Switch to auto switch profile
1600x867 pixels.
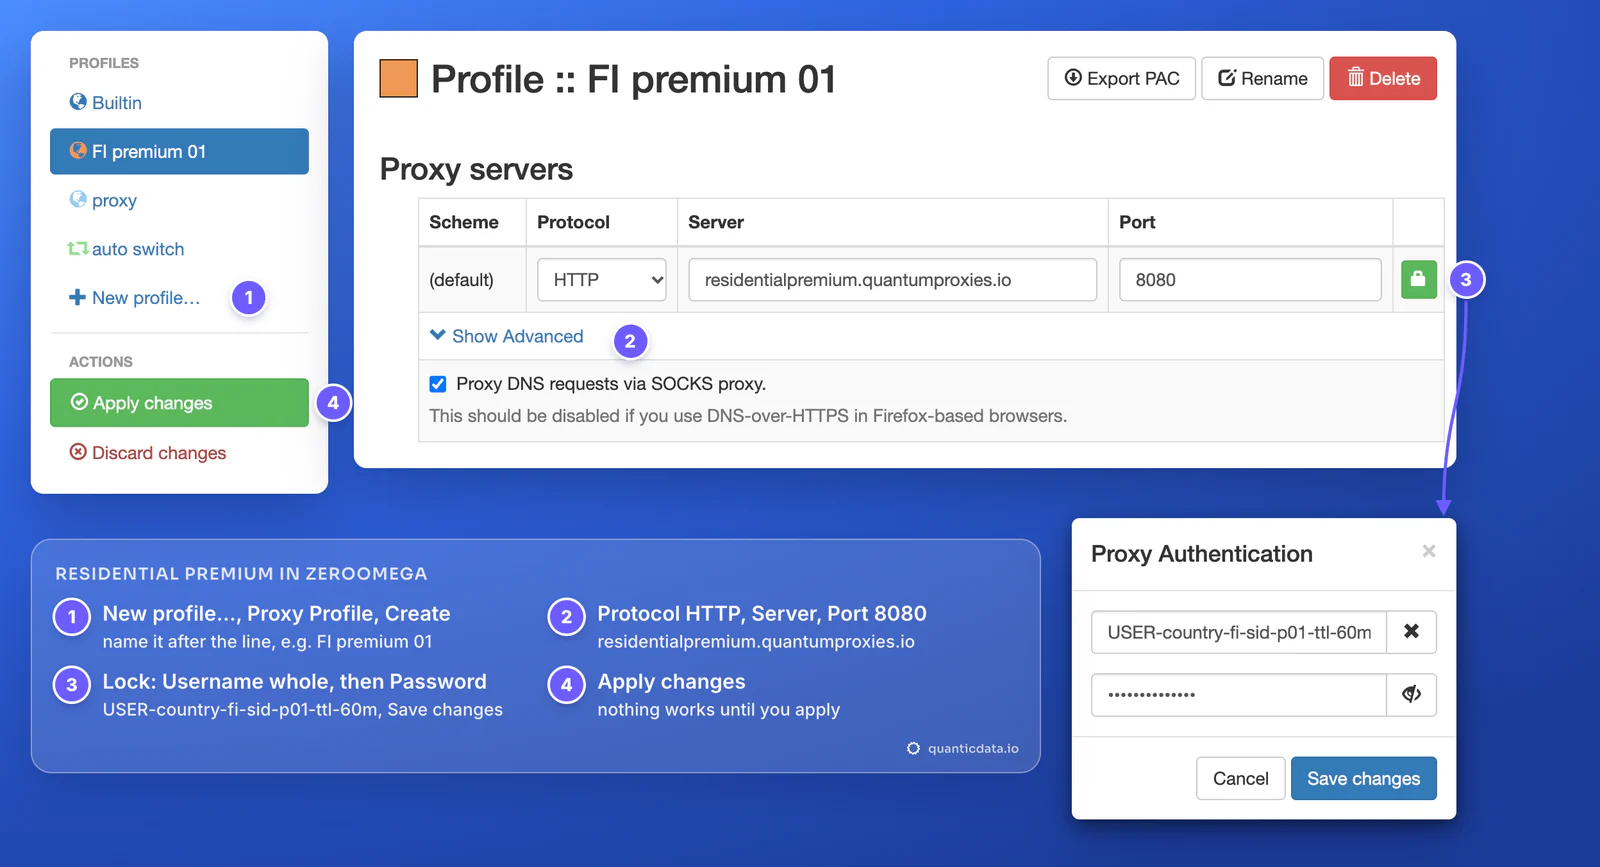click(x=126, y=249)
